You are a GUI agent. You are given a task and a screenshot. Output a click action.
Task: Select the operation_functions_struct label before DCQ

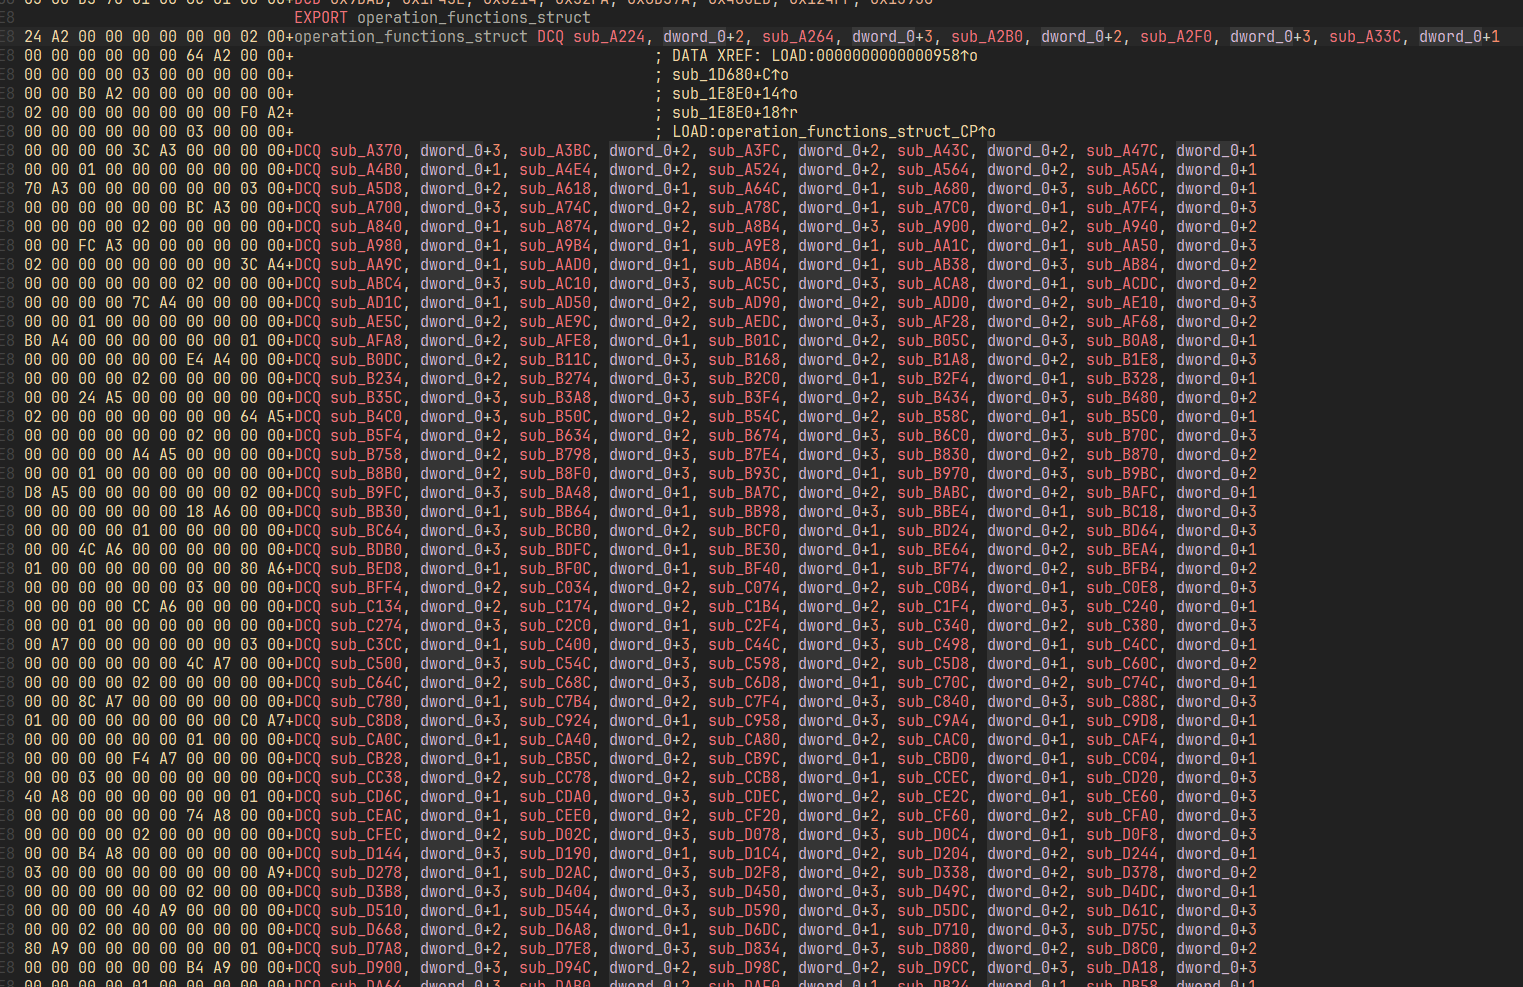click(x=410, y=37)
